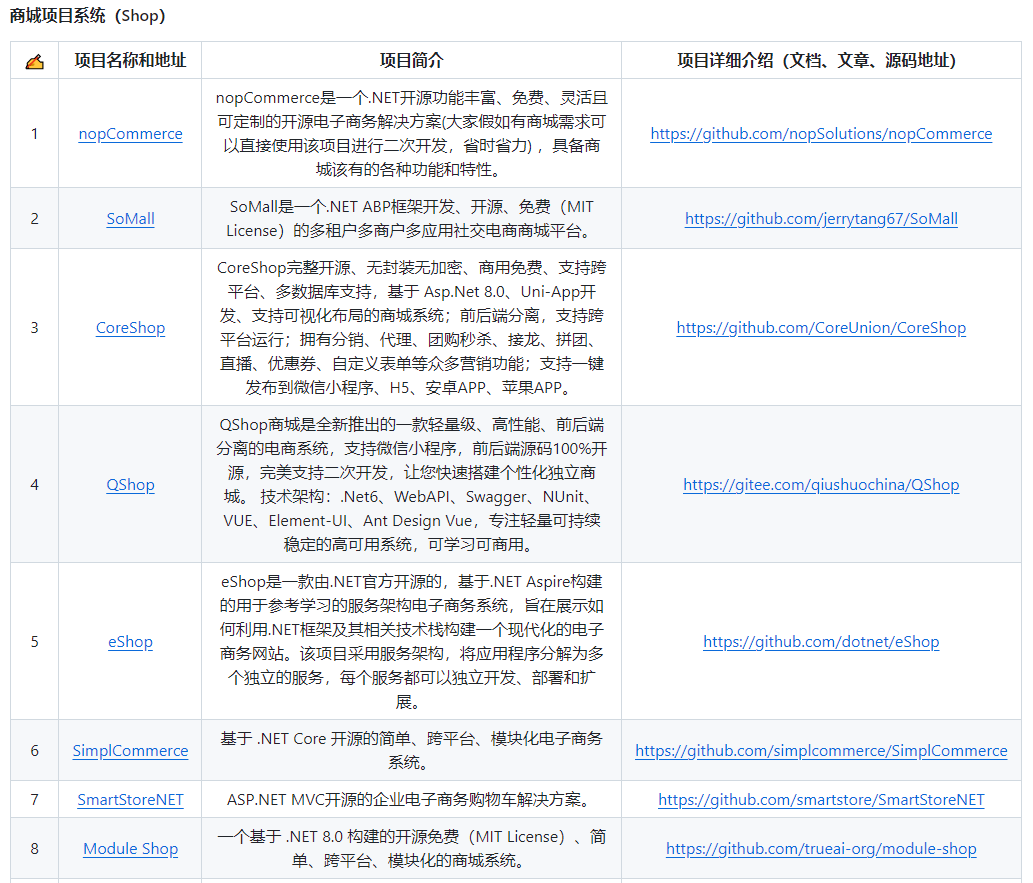The width and height of the screenshot is (1033, 883).
Task: Click the 项目名称和地址 column header
Action: 130,61
